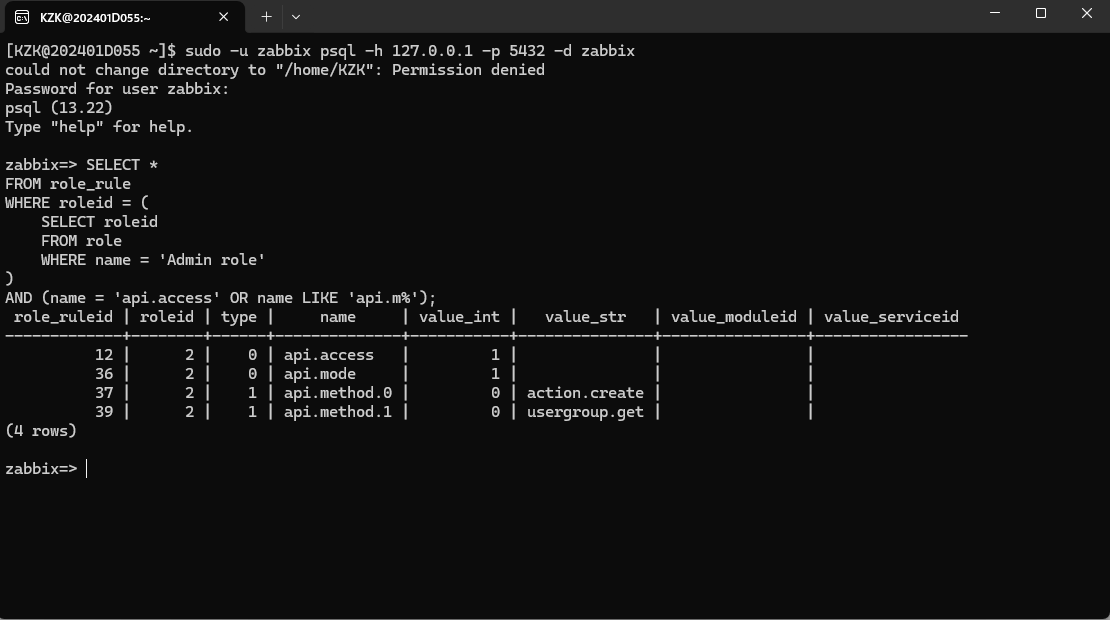Click the api.mode row name cell
The height and width of the screenshot is (620, 1110).
click(x=320, y=374)
